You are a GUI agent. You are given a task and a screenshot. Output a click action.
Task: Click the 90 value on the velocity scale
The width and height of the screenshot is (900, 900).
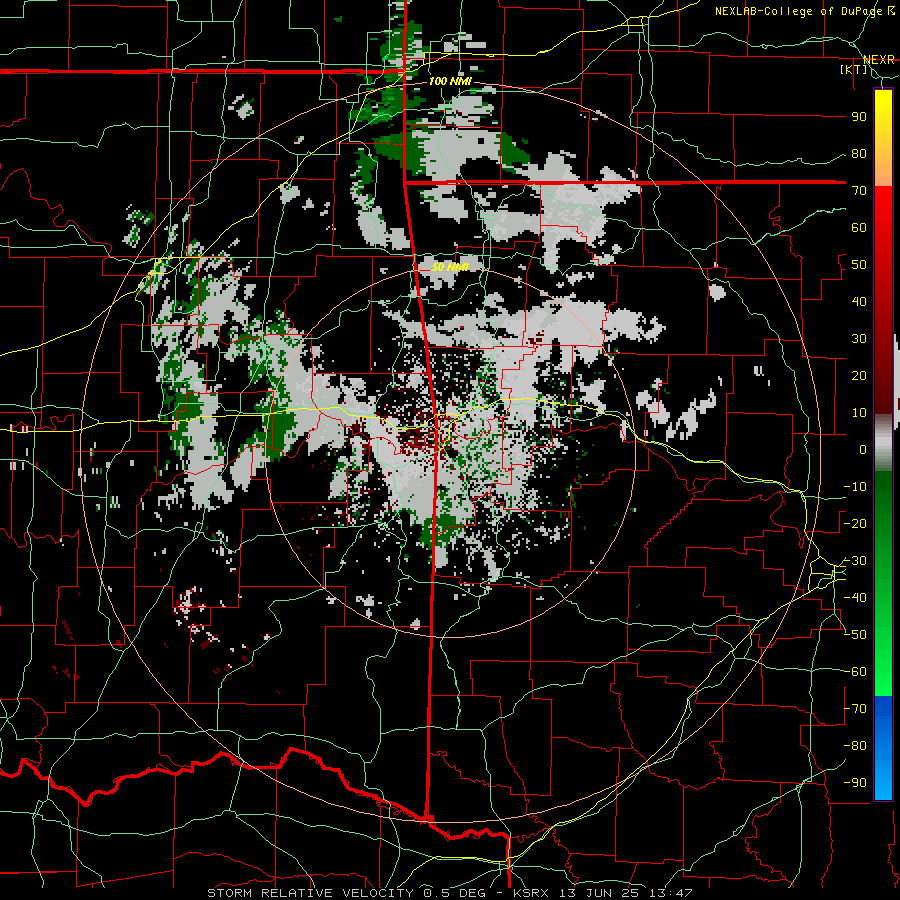pyautogui.click(x=859, y=117)
